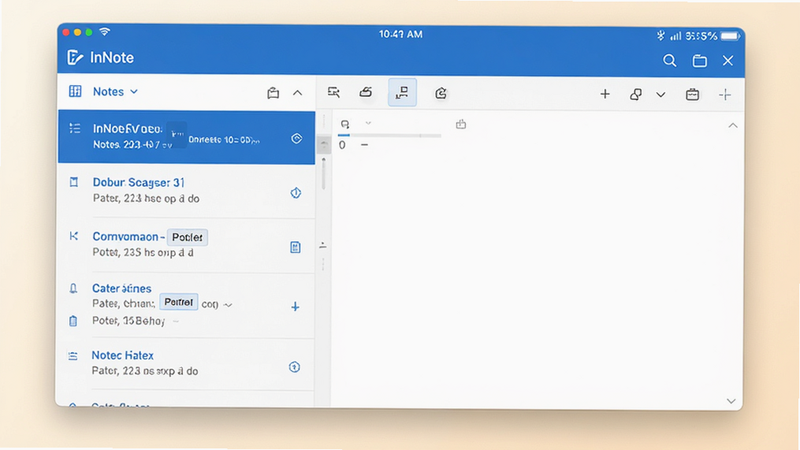Click the Potler tag

[187, 237]
